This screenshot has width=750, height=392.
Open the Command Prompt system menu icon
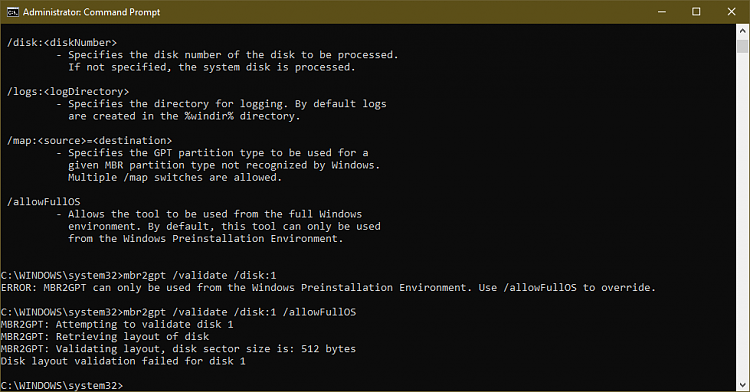tap(12, 12)
